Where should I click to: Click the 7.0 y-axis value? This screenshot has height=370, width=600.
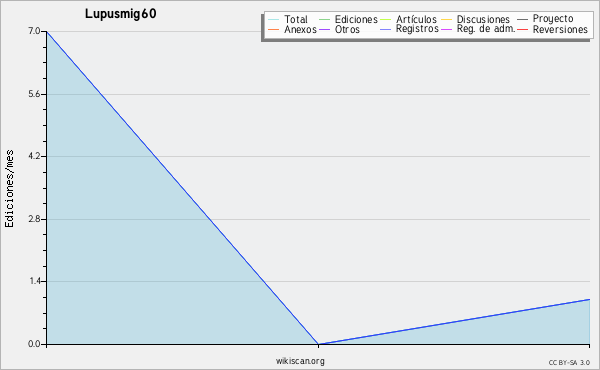(34, 31)
